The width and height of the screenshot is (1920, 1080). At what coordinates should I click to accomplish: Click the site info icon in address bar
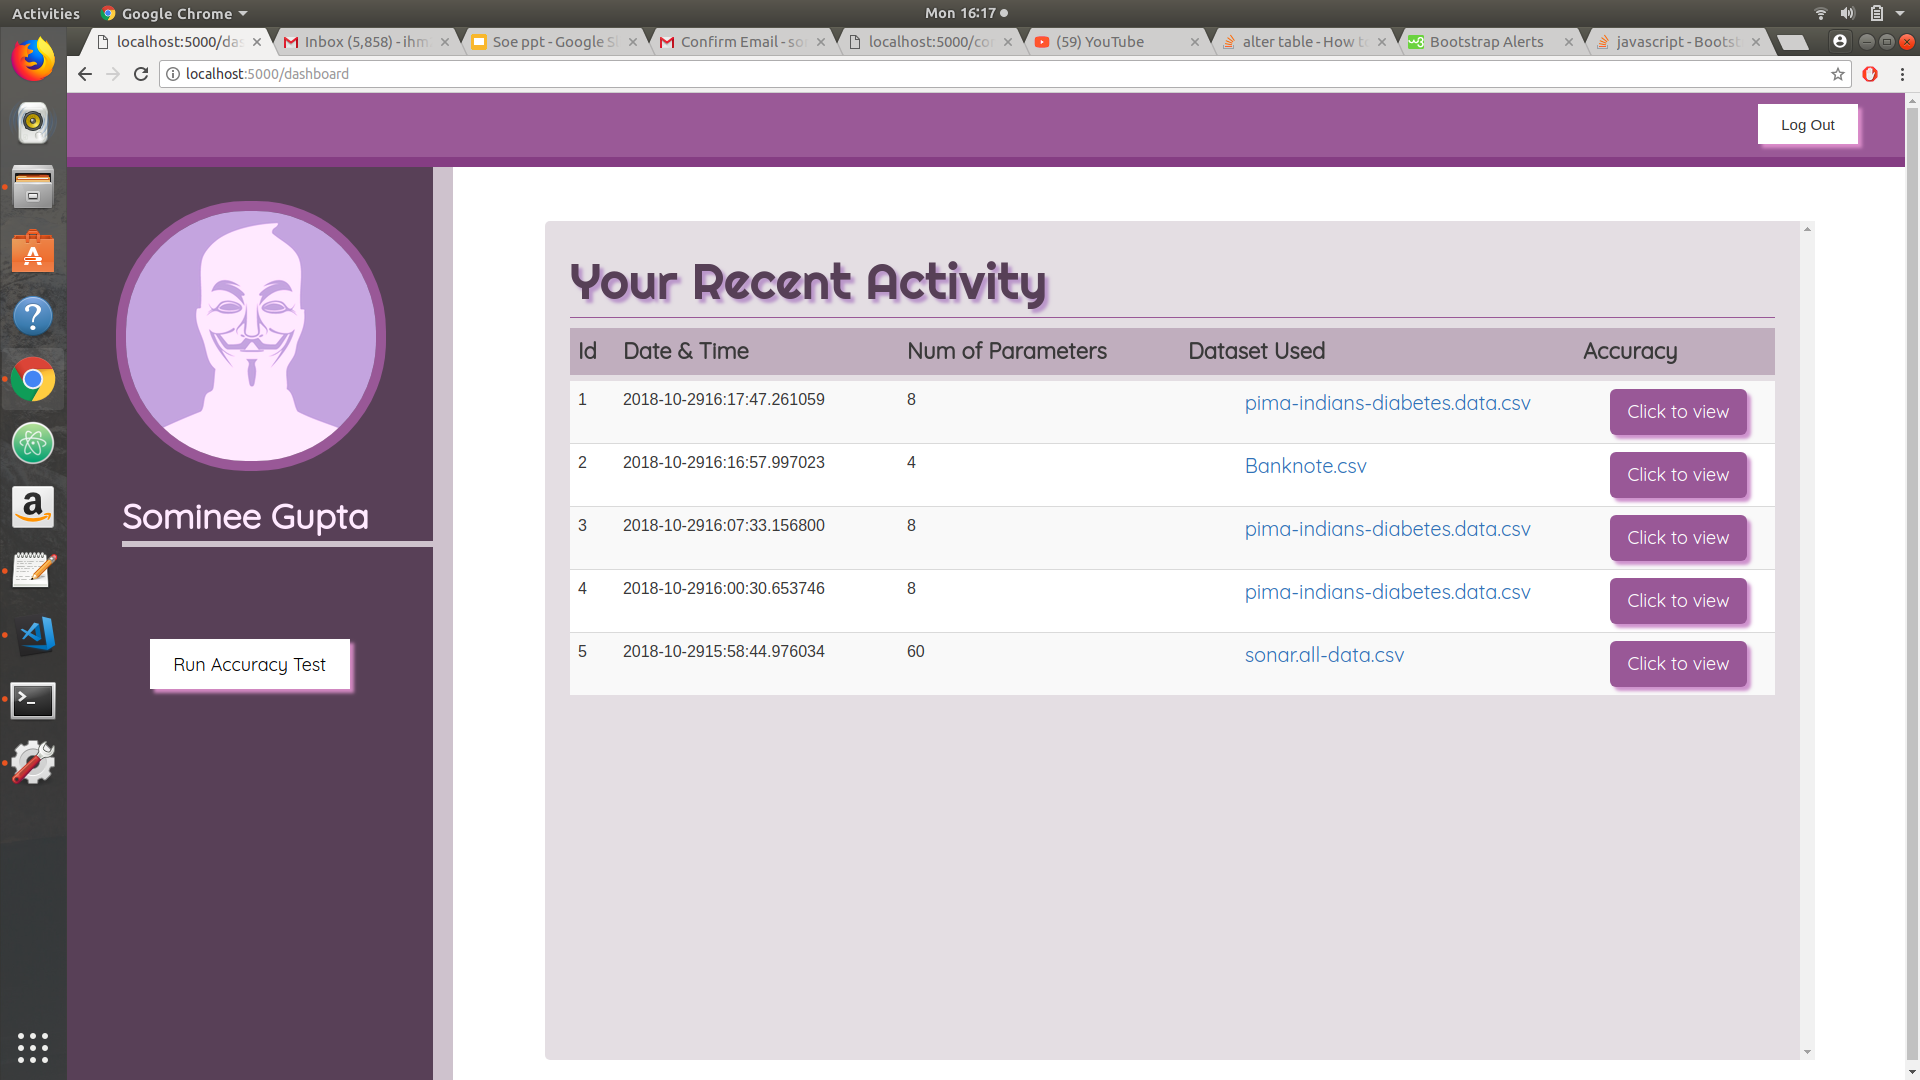[x=172, y=74]
